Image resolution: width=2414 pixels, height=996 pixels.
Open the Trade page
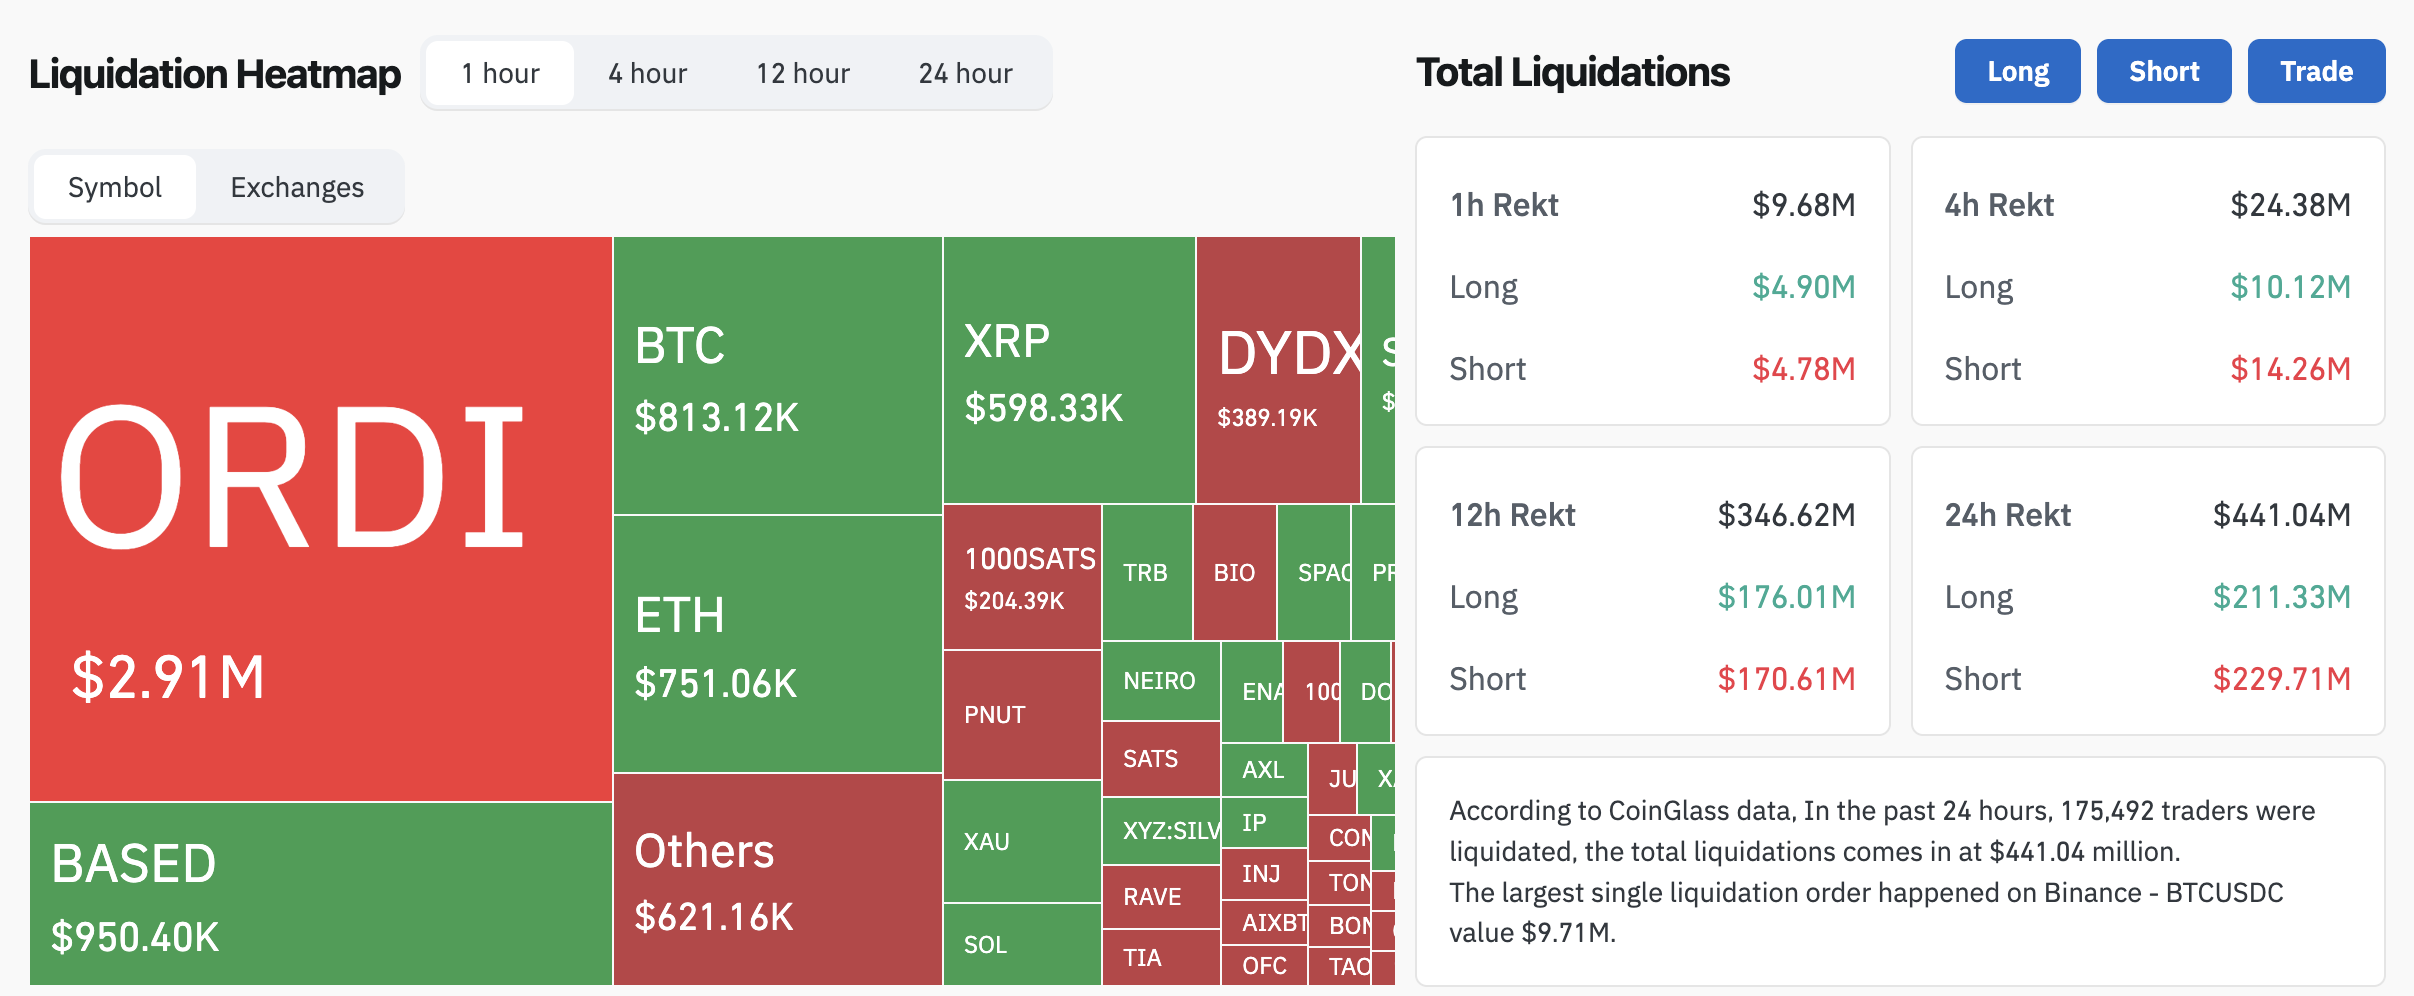tap(2317, 70)
